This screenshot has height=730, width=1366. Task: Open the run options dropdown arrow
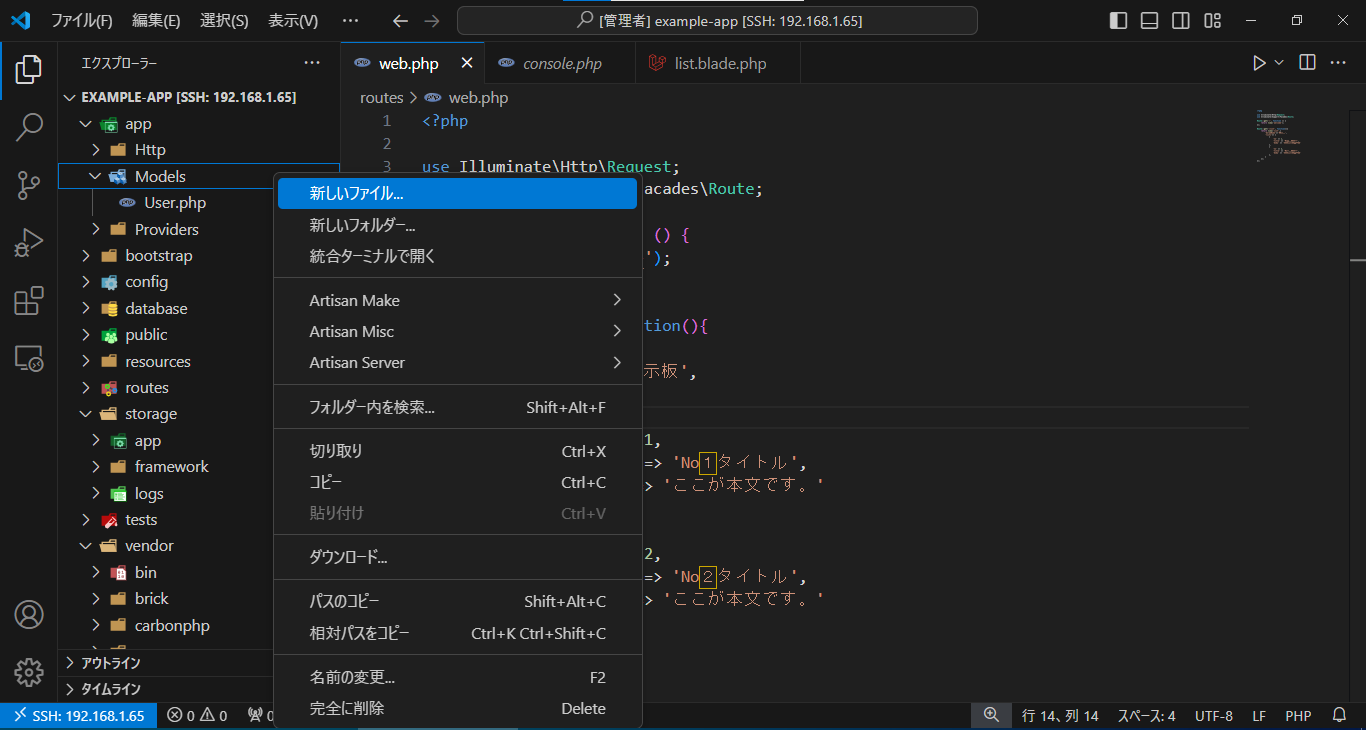[x=1279, y=63]
